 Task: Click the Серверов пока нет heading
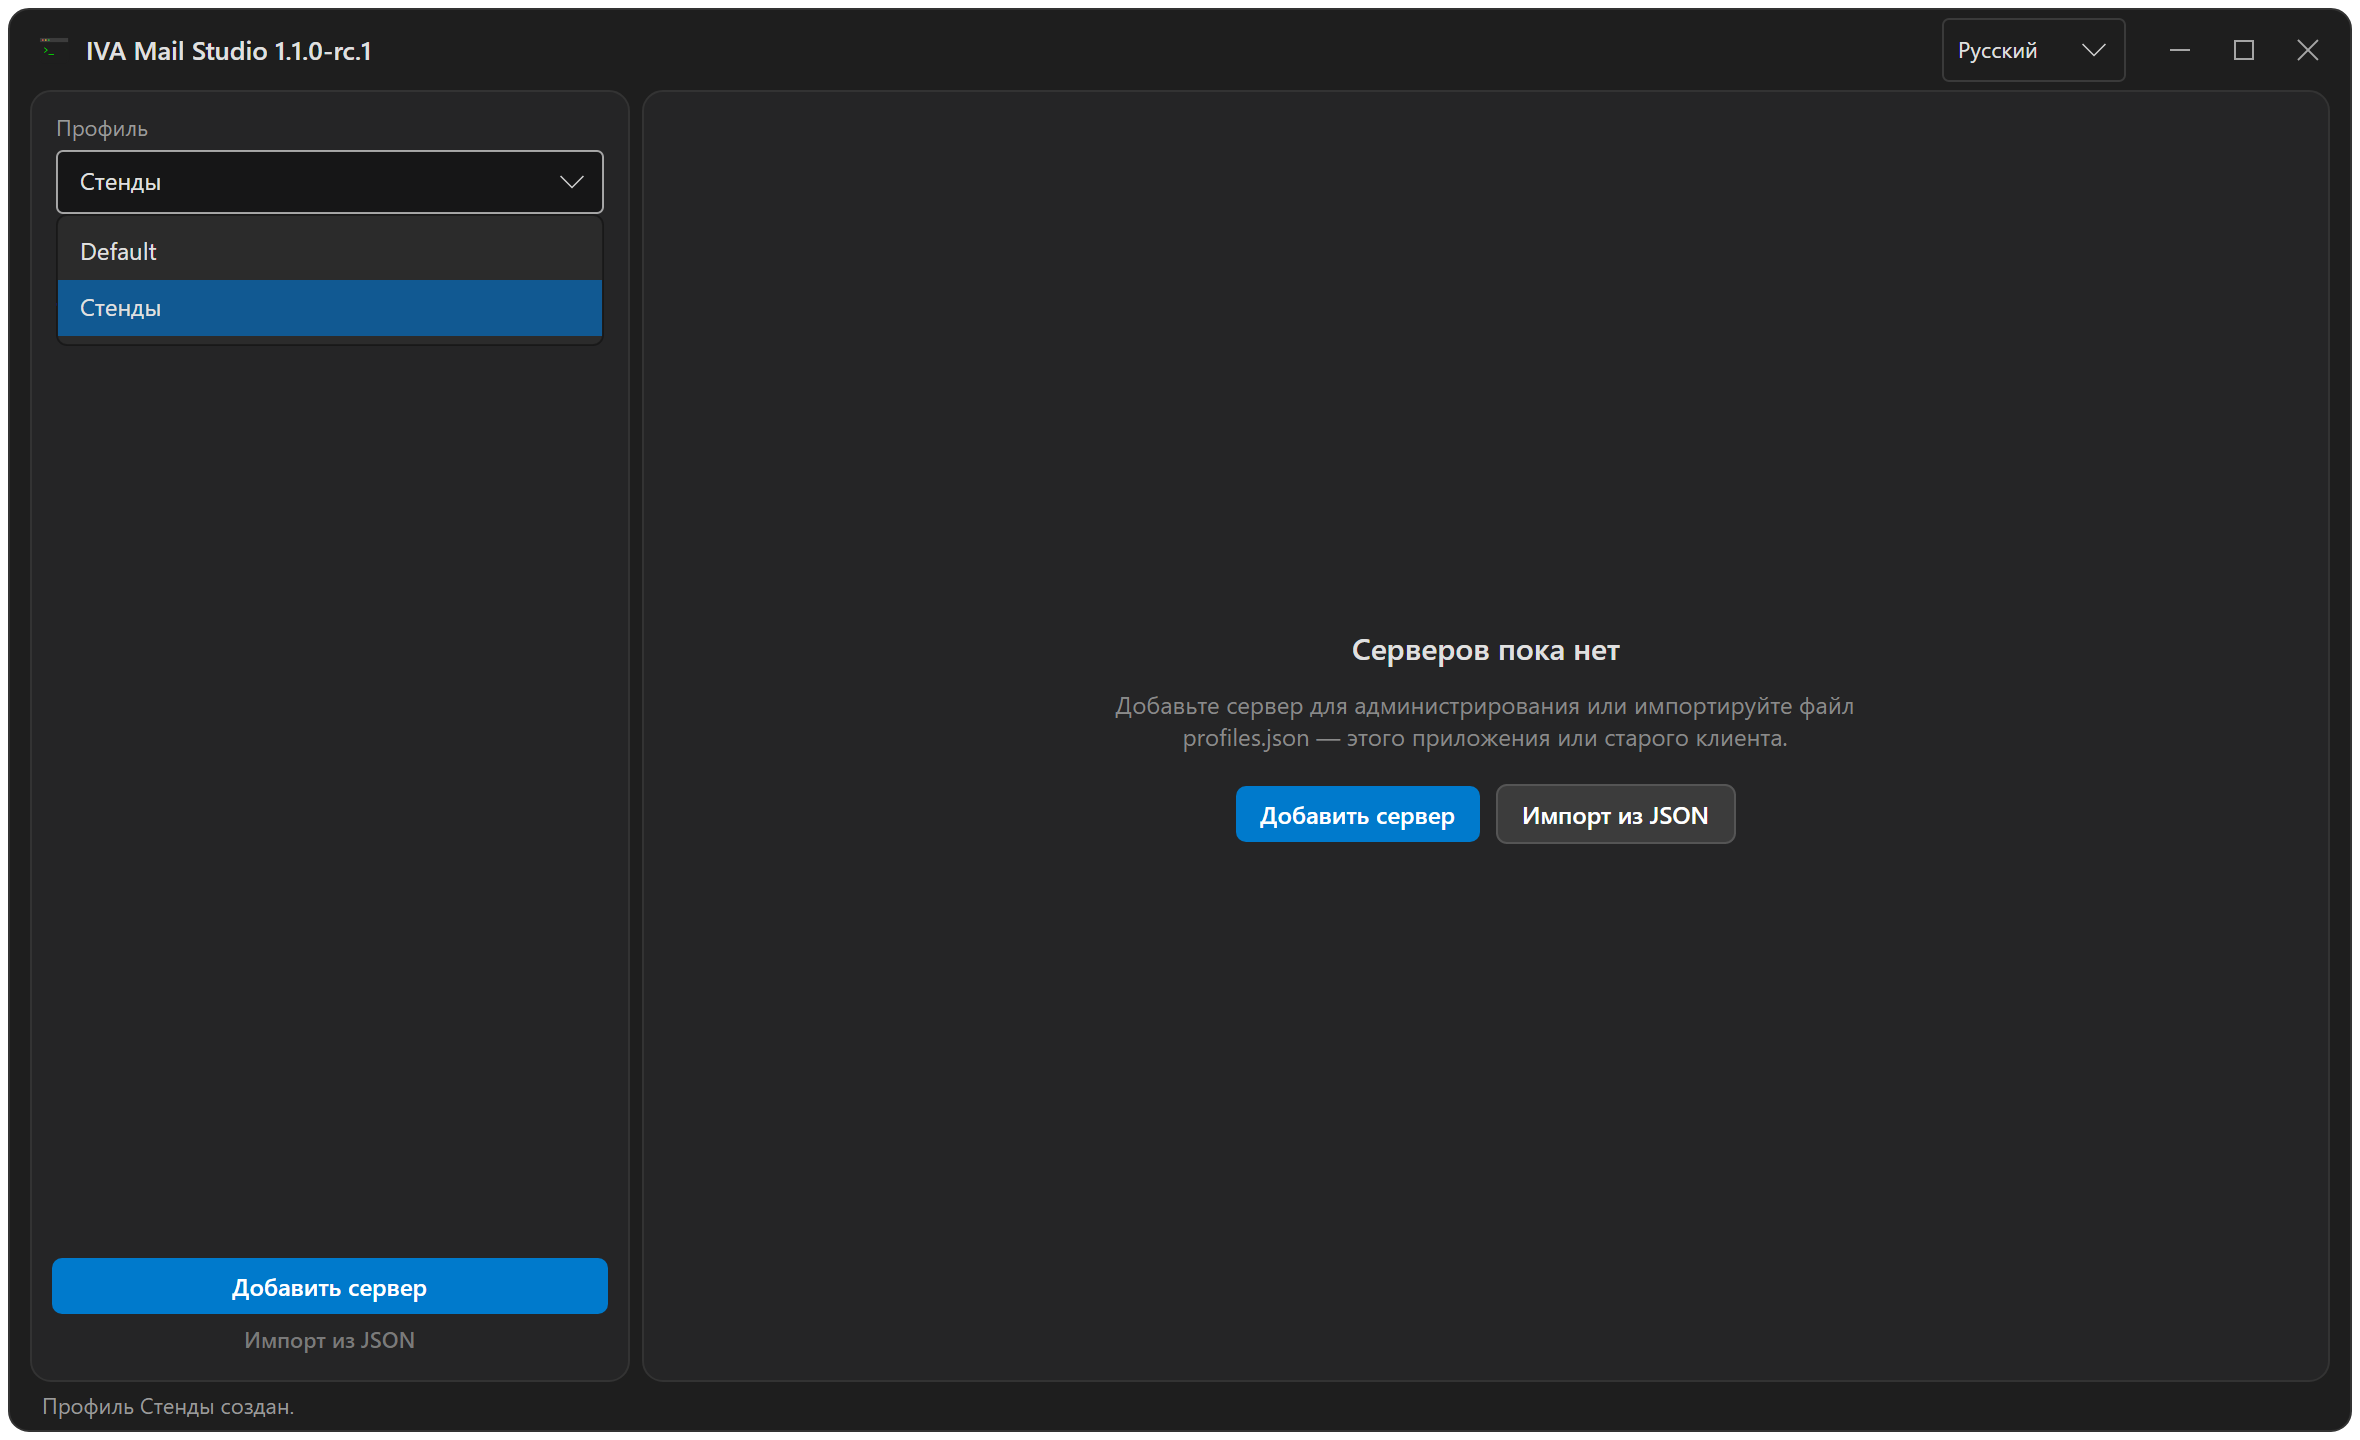pyautogui.click(x=1485, y=650)
